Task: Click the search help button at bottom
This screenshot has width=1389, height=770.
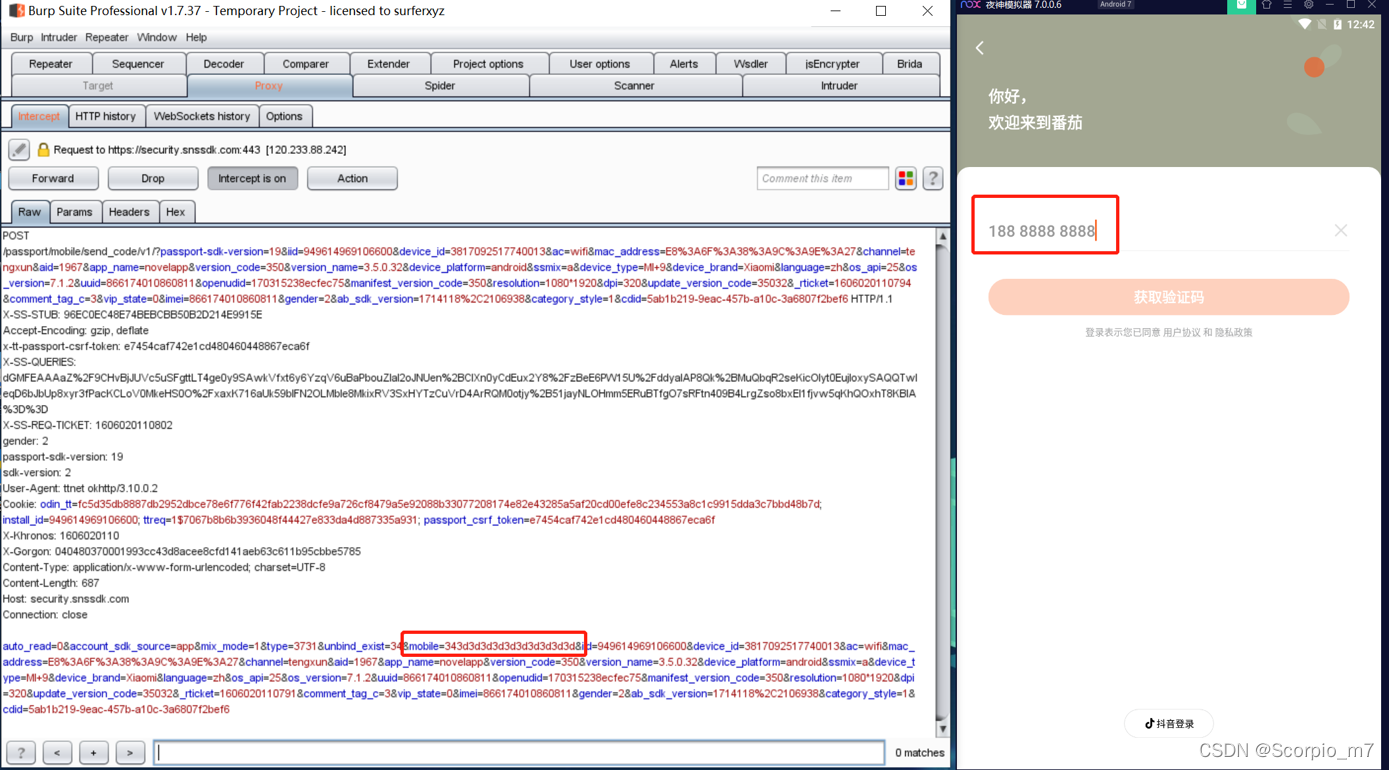Action: (x=21, y=752)
